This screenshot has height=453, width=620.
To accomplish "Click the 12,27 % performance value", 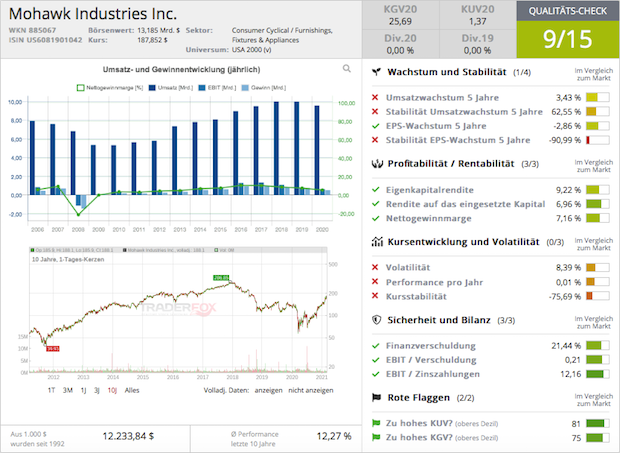I will [334, 436].
